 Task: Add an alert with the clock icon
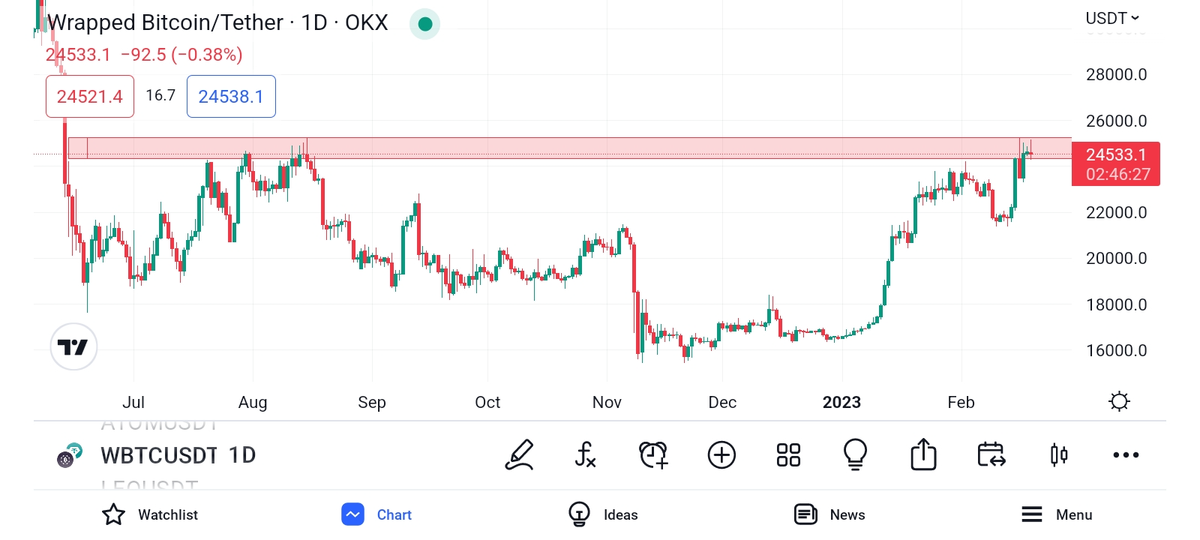[653, 455]
